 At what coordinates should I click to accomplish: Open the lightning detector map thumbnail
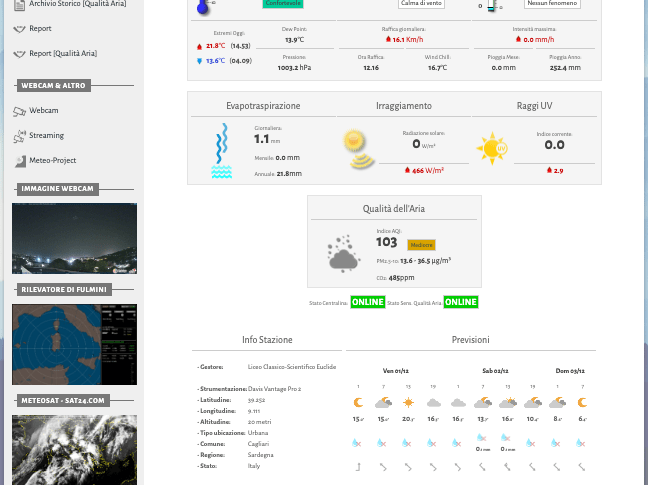(74, 345)
